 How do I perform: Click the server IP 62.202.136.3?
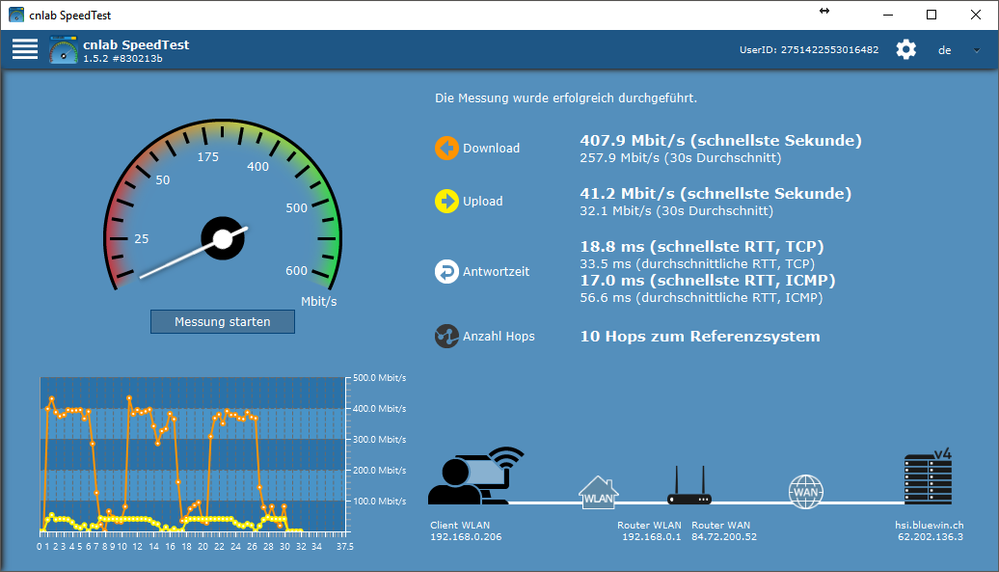(x=930, y=537)
